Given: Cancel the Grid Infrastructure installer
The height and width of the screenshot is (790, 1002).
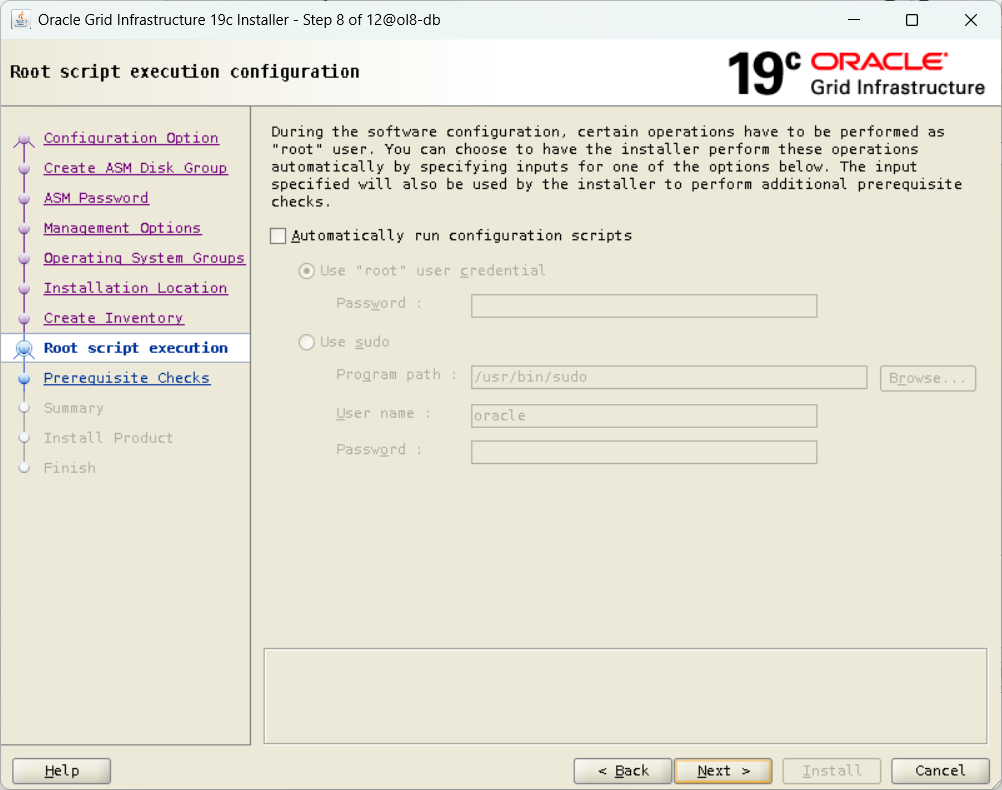Looking at the screenshot, I should (x=940, y=771).
